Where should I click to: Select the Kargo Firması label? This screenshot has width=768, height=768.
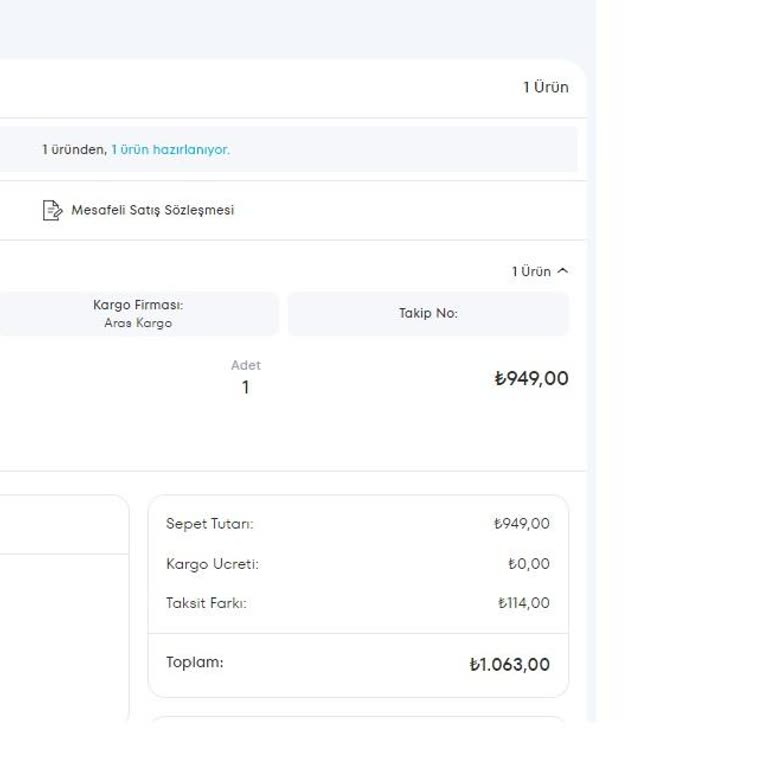pos(138,305)
